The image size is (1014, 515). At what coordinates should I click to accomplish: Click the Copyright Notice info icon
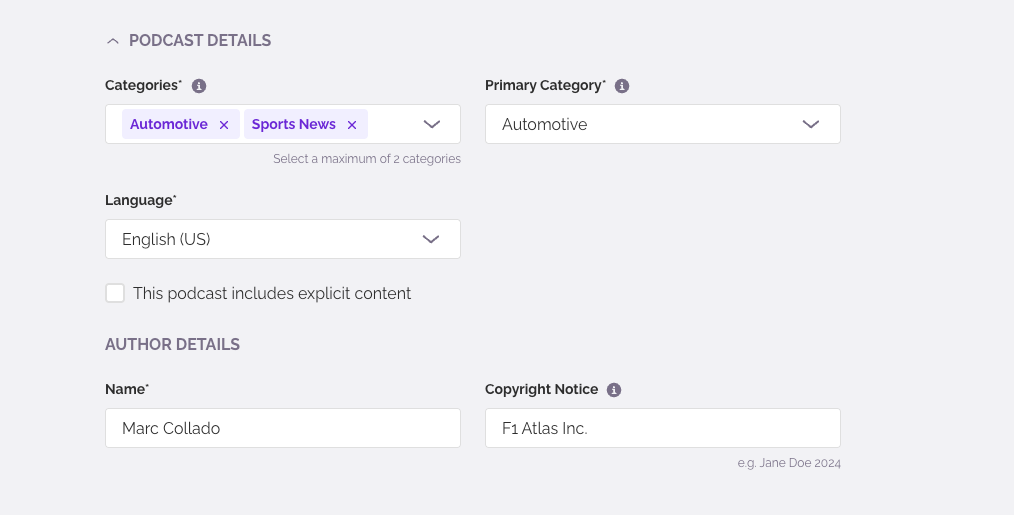tap(614, 390)
